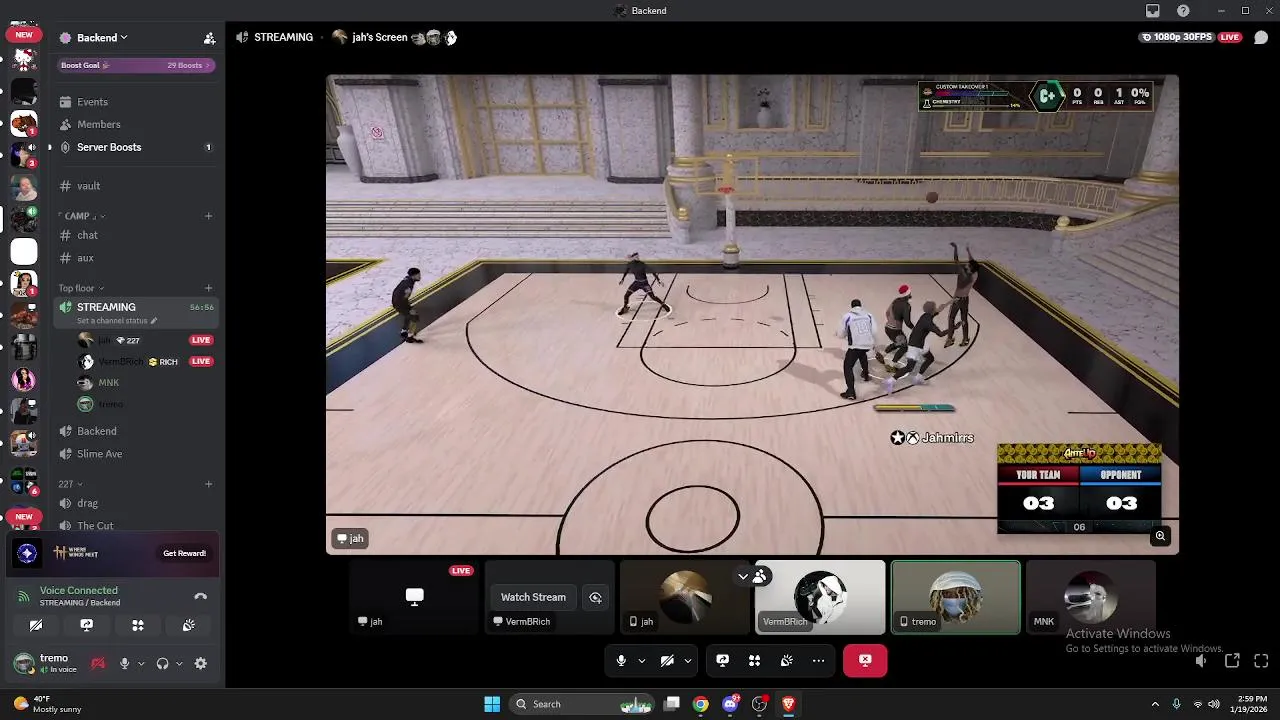
Task: Open the Hello Kitty server icon
Action: (24, 60)
